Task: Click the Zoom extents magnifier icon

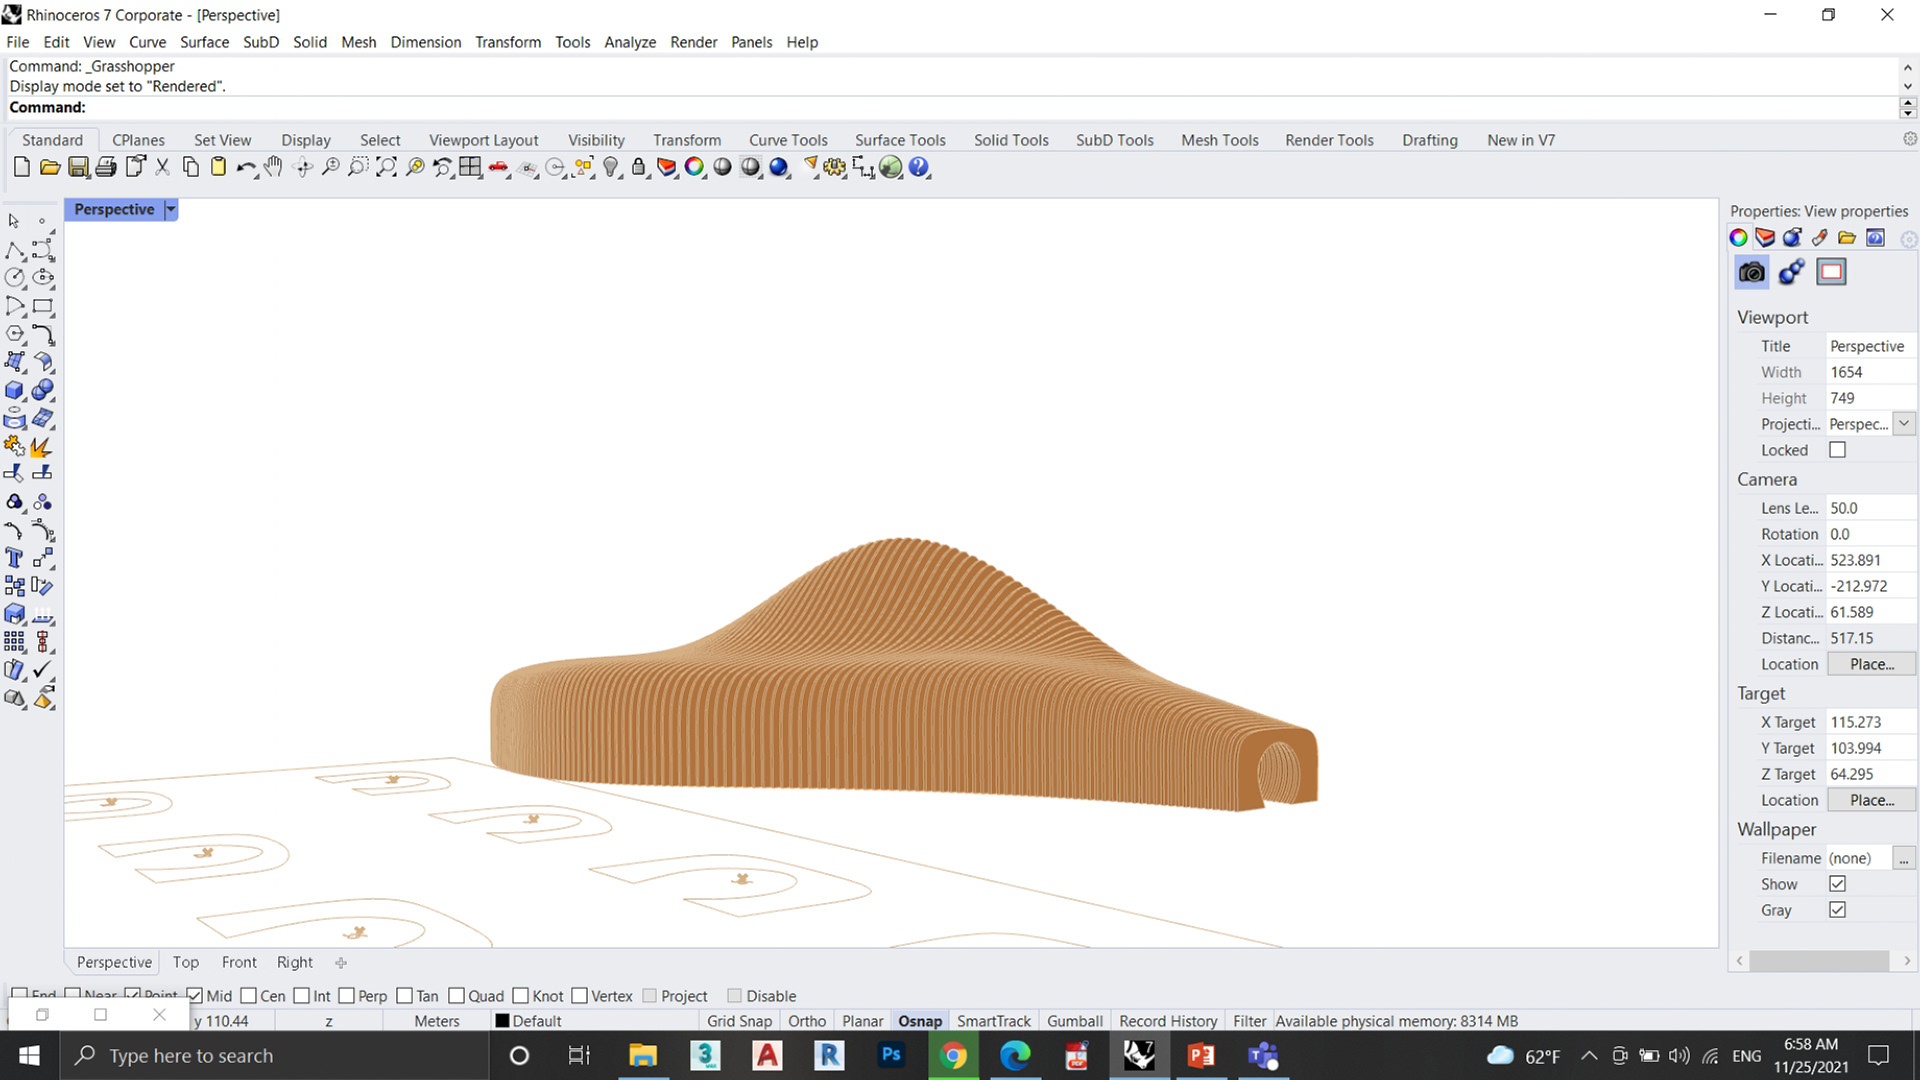Action: [386, 167]
